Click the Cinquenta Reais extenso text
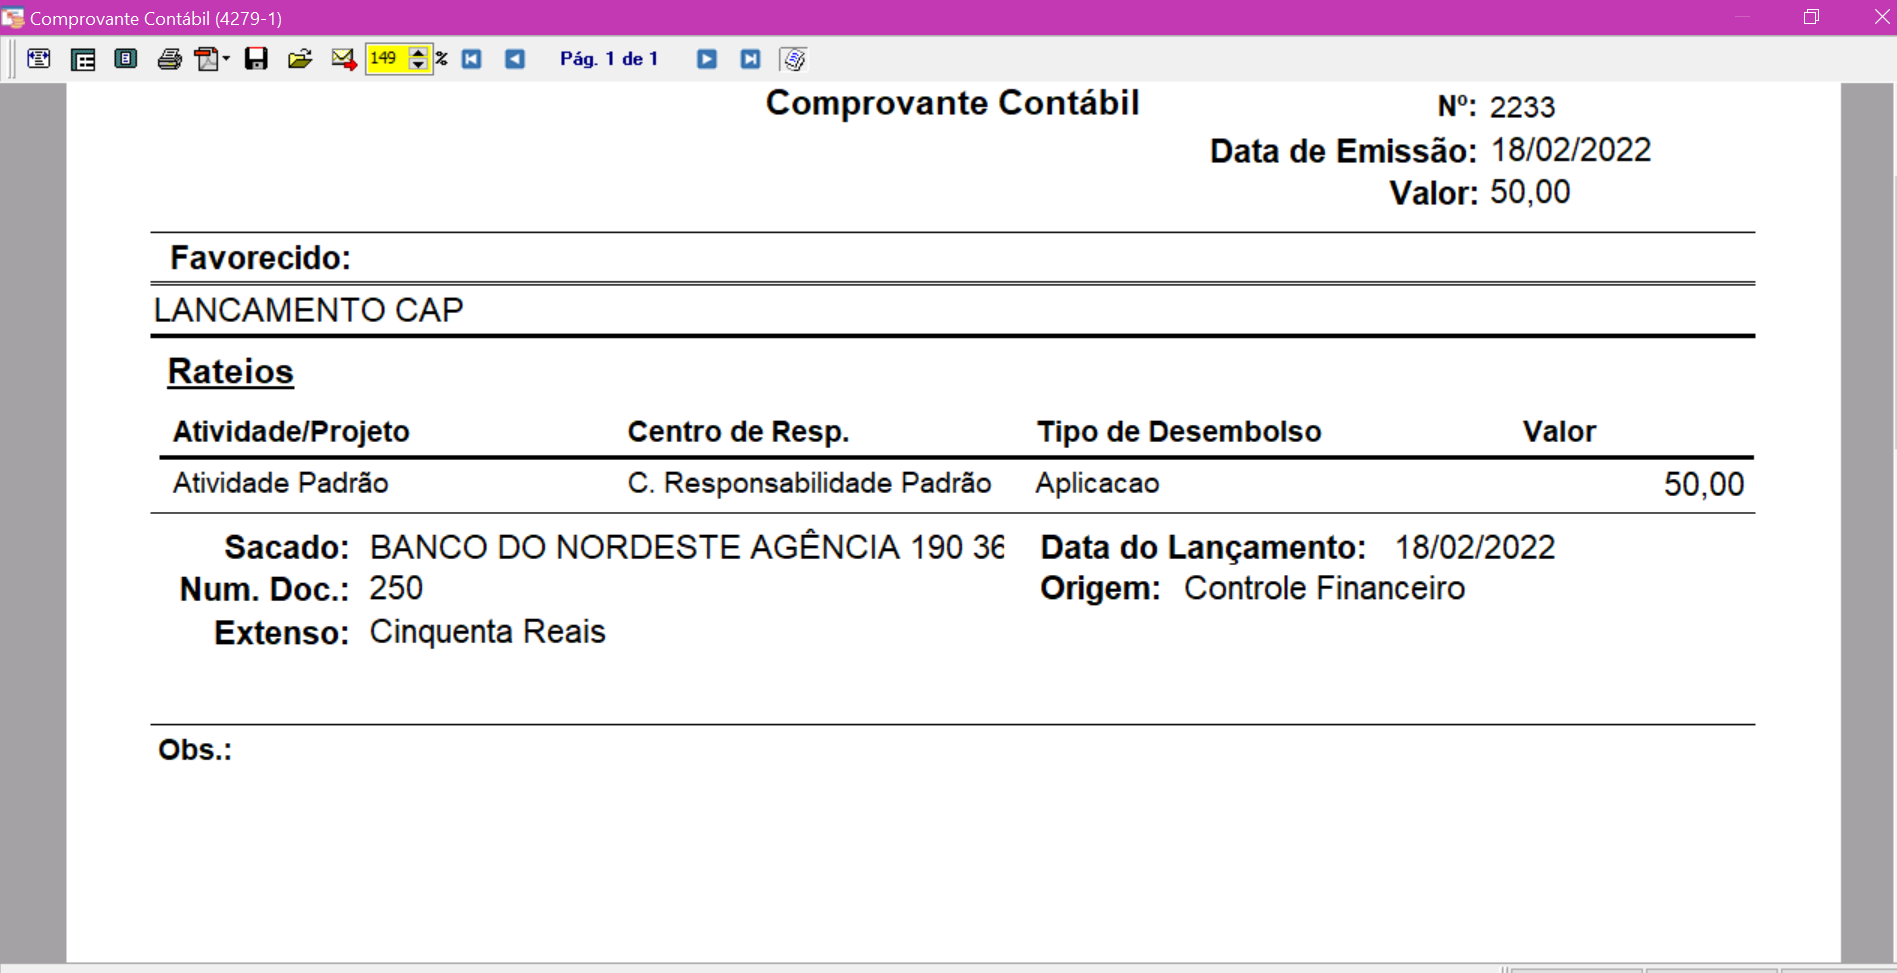1897x973 pixels. 487,632
